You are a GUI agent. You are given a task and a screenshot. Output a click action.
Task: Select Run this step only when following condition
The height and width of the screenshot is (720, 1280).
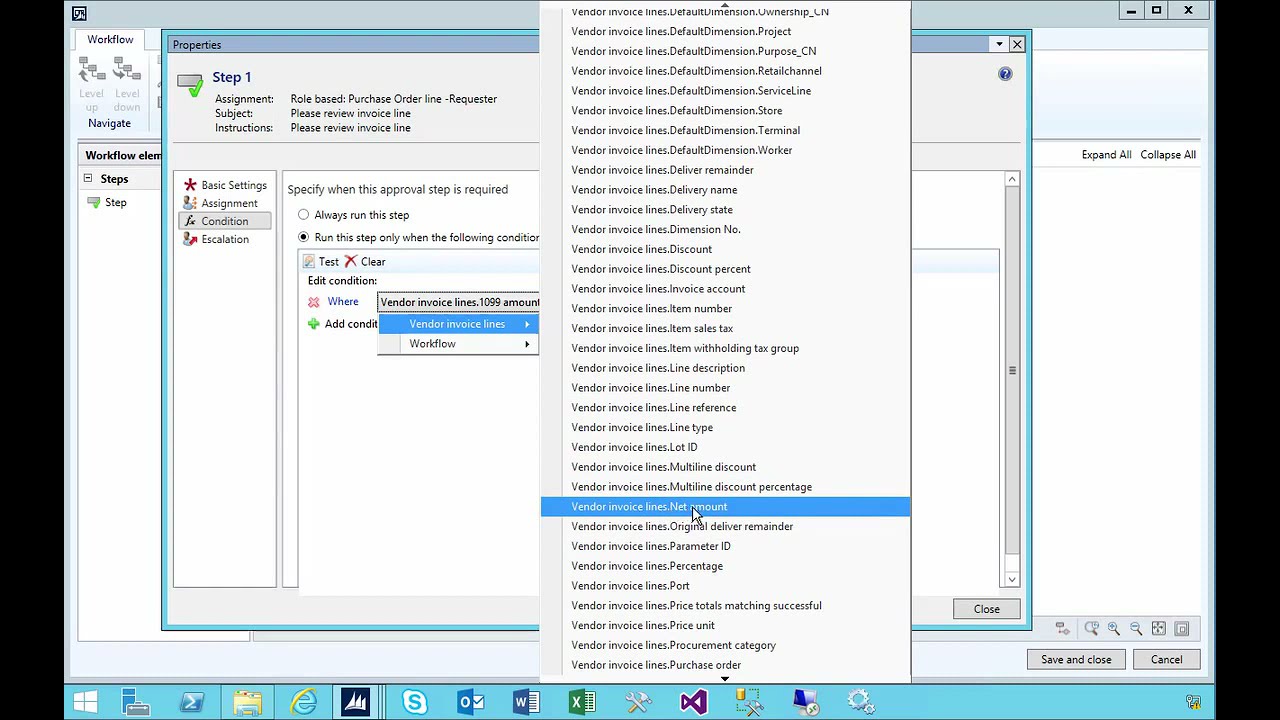tap(304, 237)
